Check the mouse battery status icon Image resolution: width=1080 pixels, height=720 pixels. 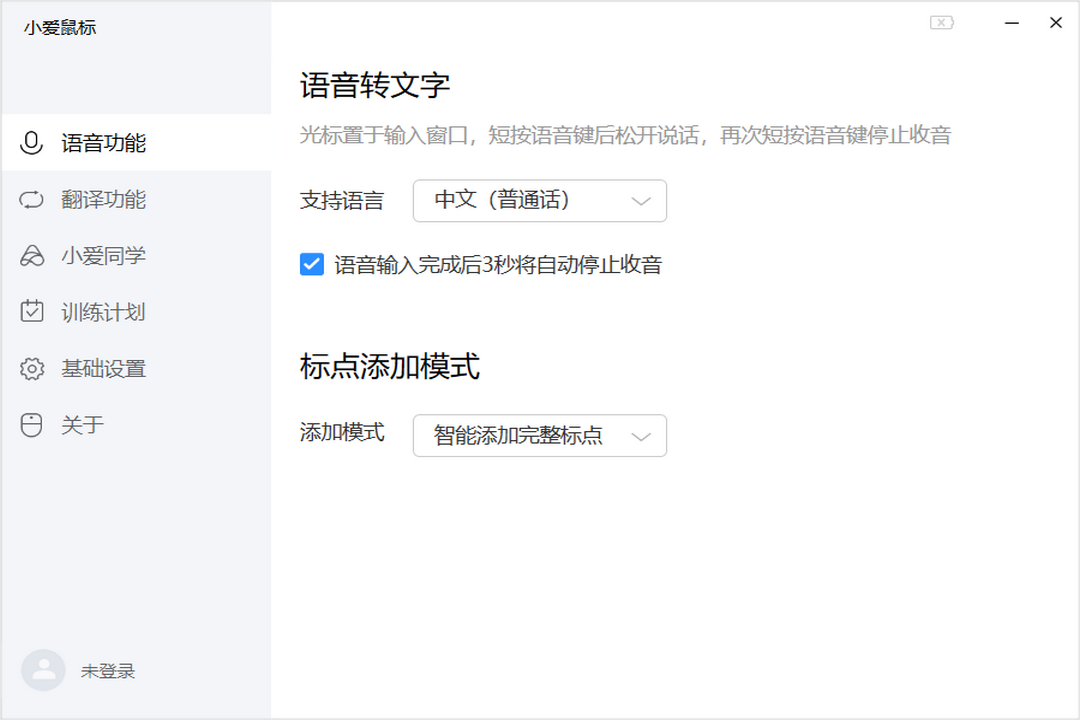point(941,22)
